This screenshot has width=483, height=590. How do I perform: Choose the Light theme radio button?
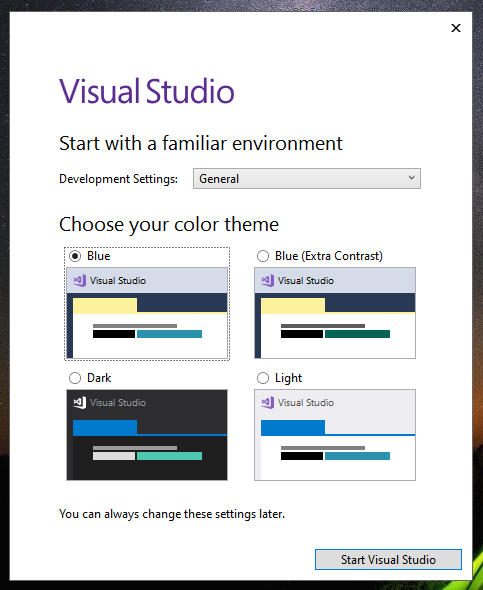pos(263,378)
